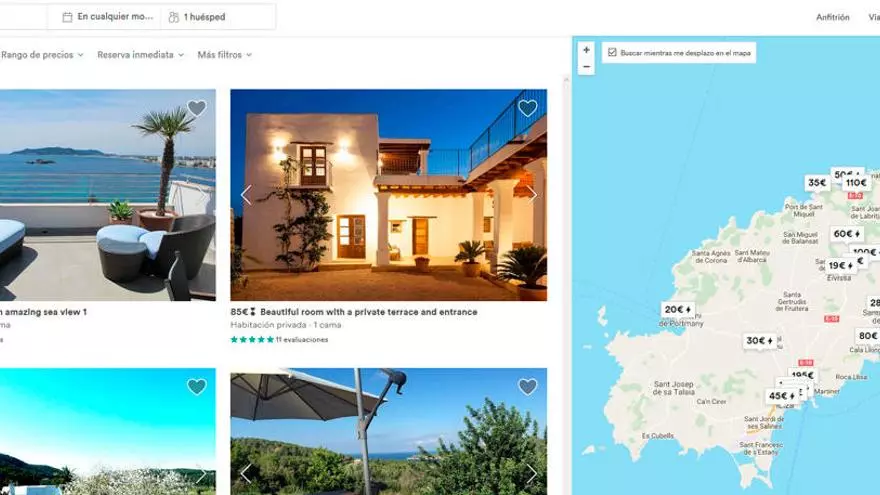
Task: Heart the bottom-left turquoise sky listing
Action: [x=196, y=386]
